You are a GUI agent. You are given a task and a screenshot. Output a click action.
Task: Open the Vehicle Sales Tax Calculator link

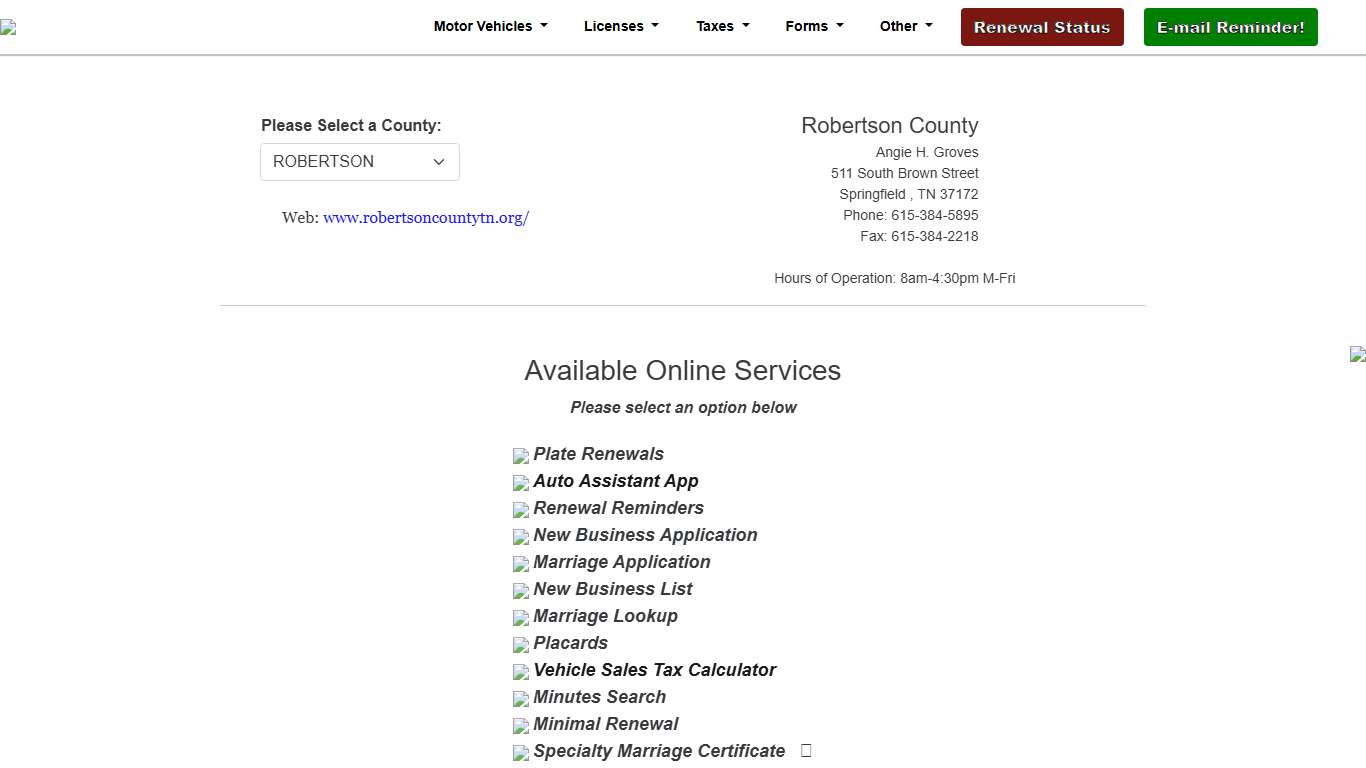[x=654, y=670]
